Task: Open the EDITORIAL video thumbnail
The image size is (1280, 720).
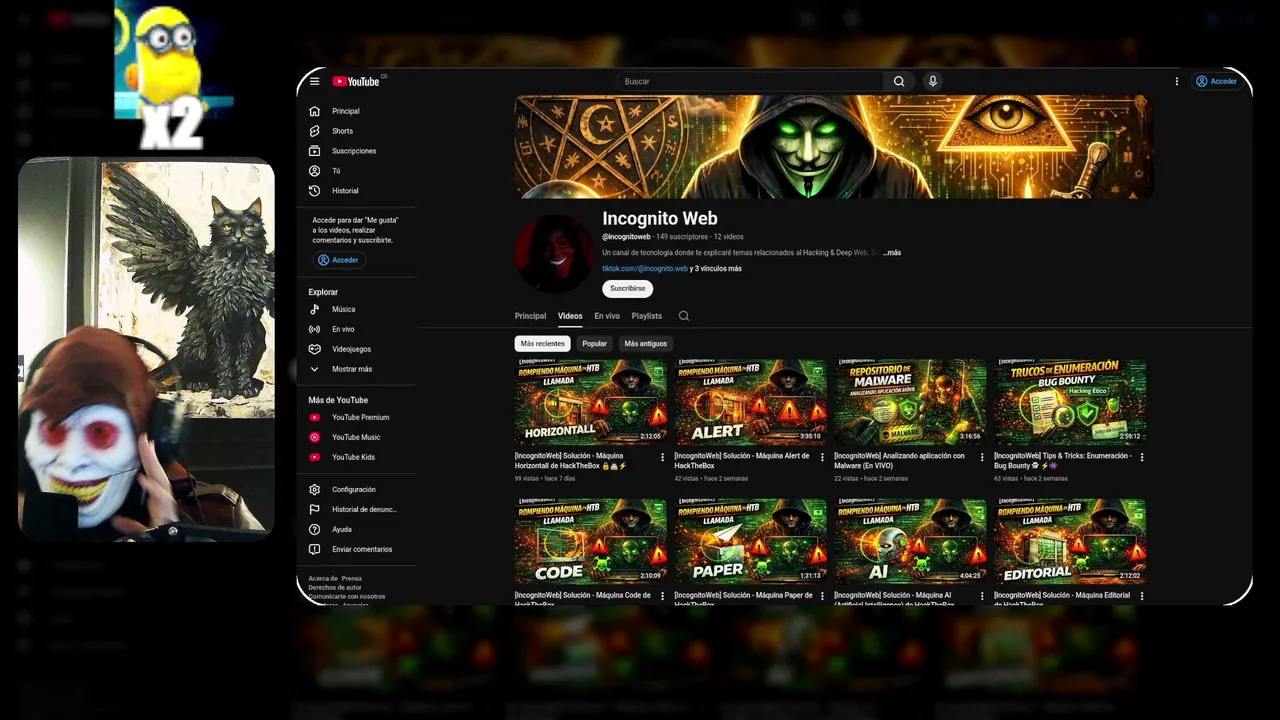Action: (1070, 541)
